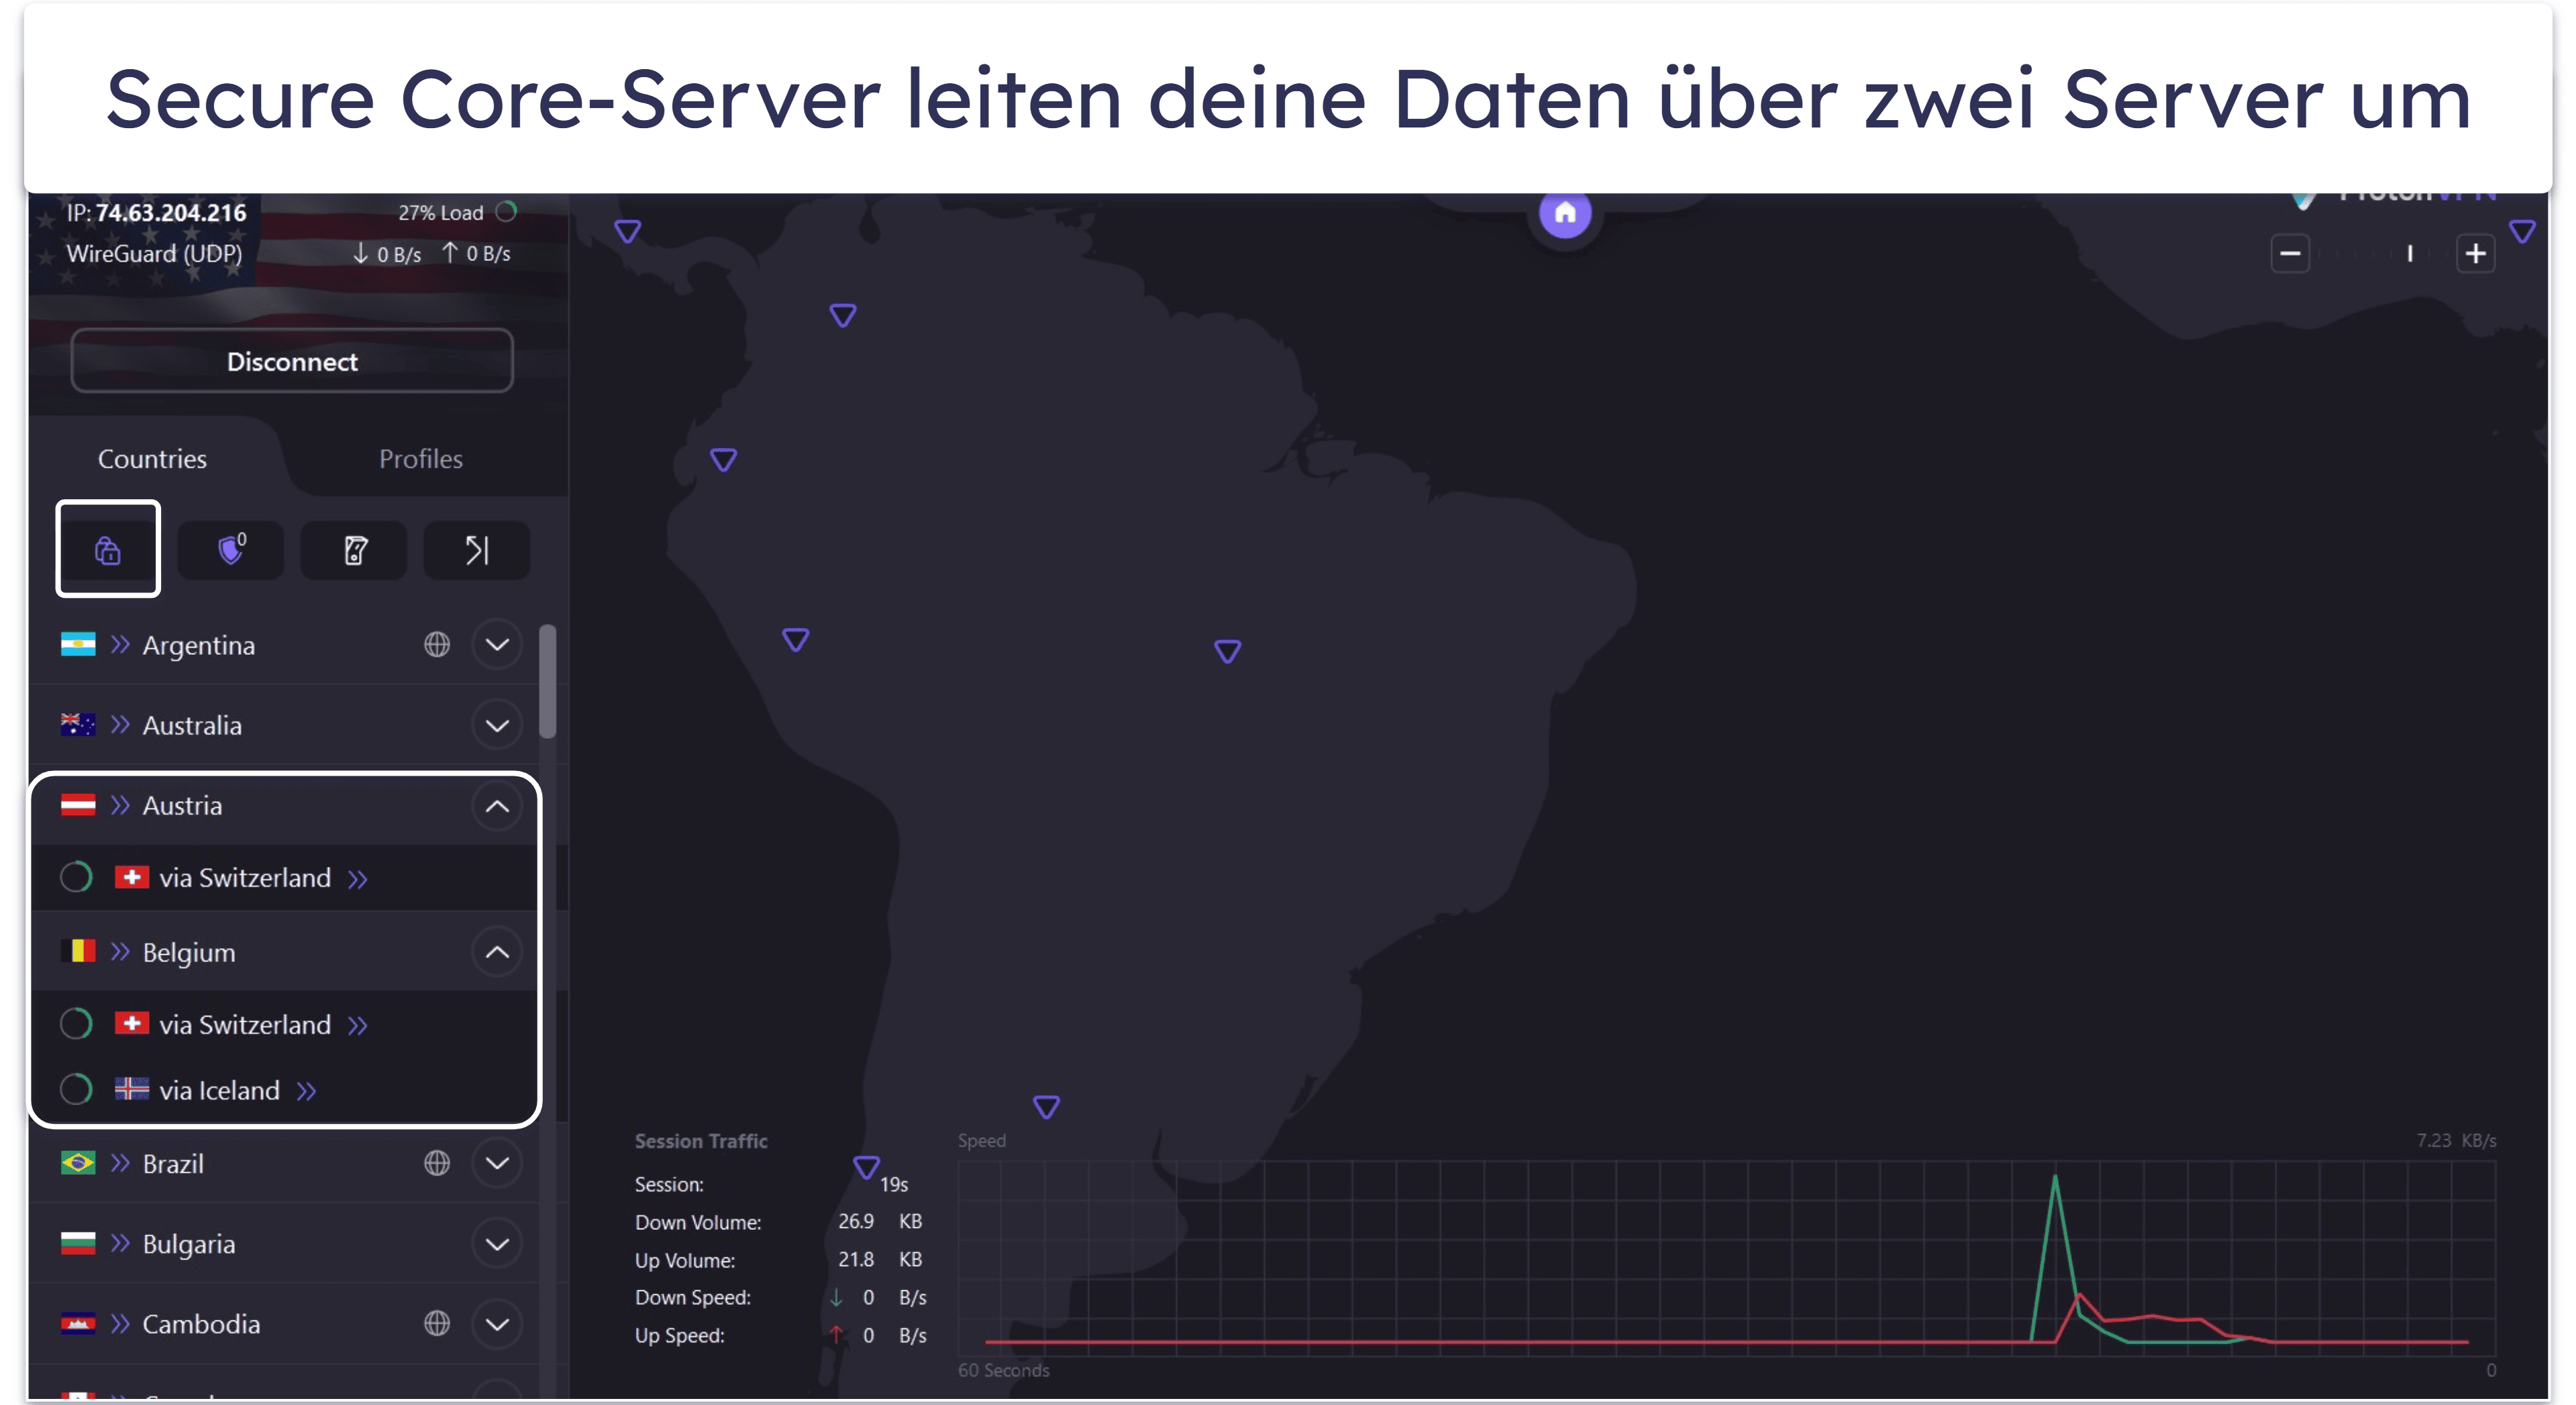Click the Bulgaria flag icon
Viewport: 2576px width, 1405px height.
click(78, 1243)
